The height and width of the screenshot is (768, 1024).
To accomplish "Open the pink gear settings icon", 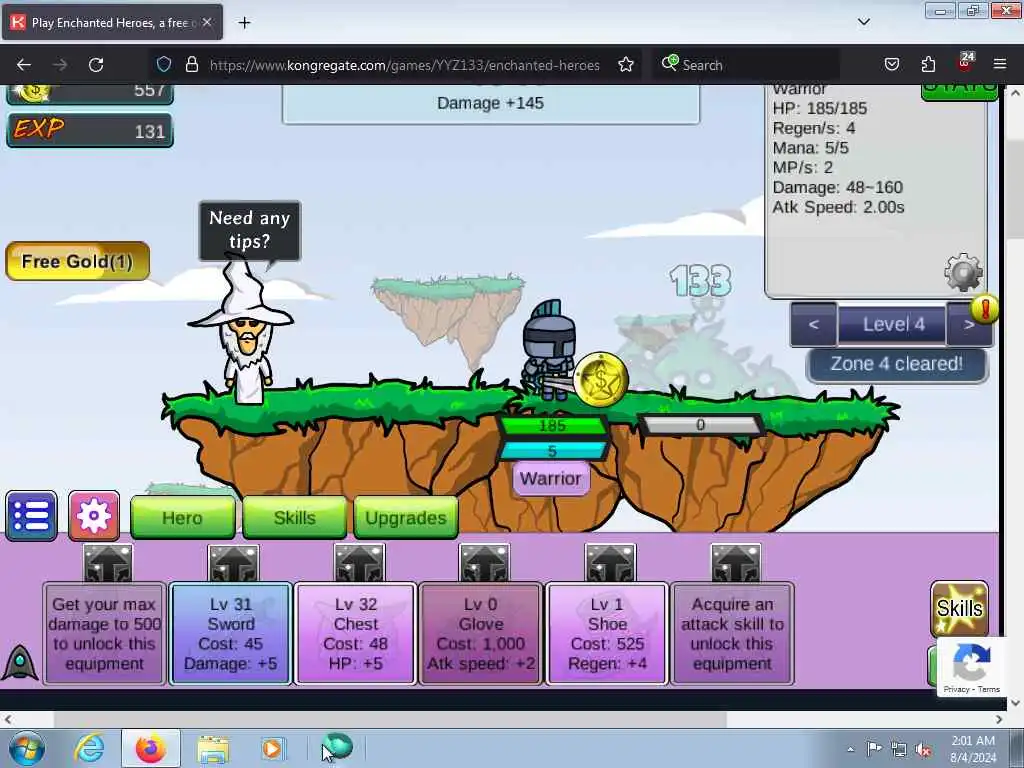I will click(x=94, y=516).
